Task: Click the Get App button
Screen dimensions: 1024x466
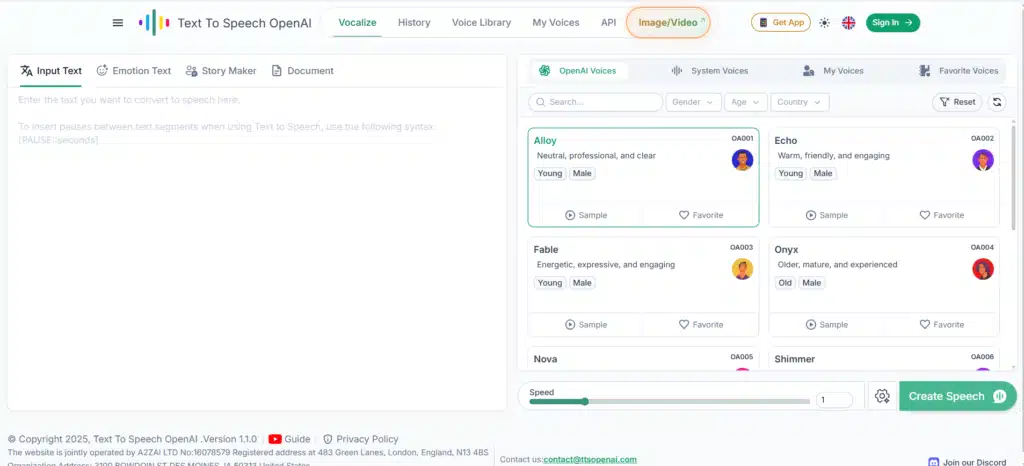Action: coord(780,22)
